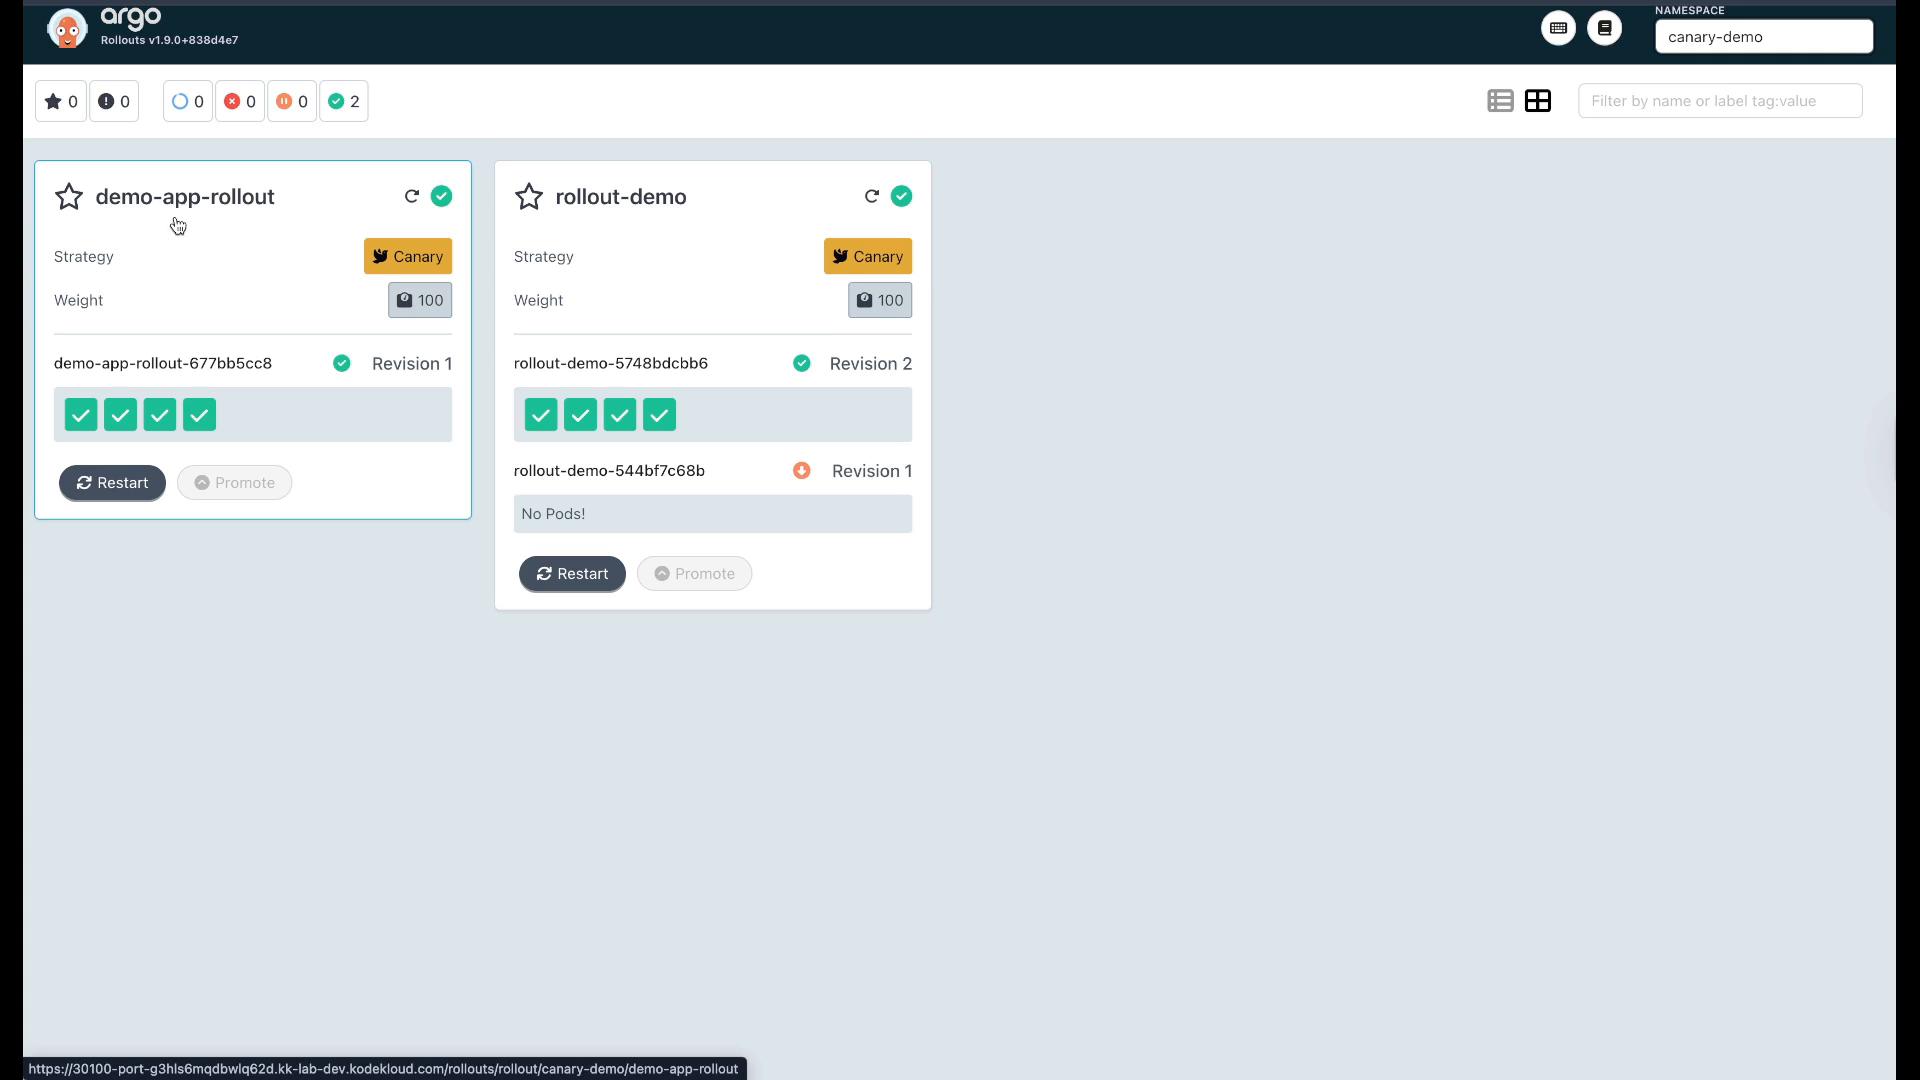Click weight 100 badge on rollout-demo
The width and height of the screenshot is (1920, 1080).
[880, 300]
